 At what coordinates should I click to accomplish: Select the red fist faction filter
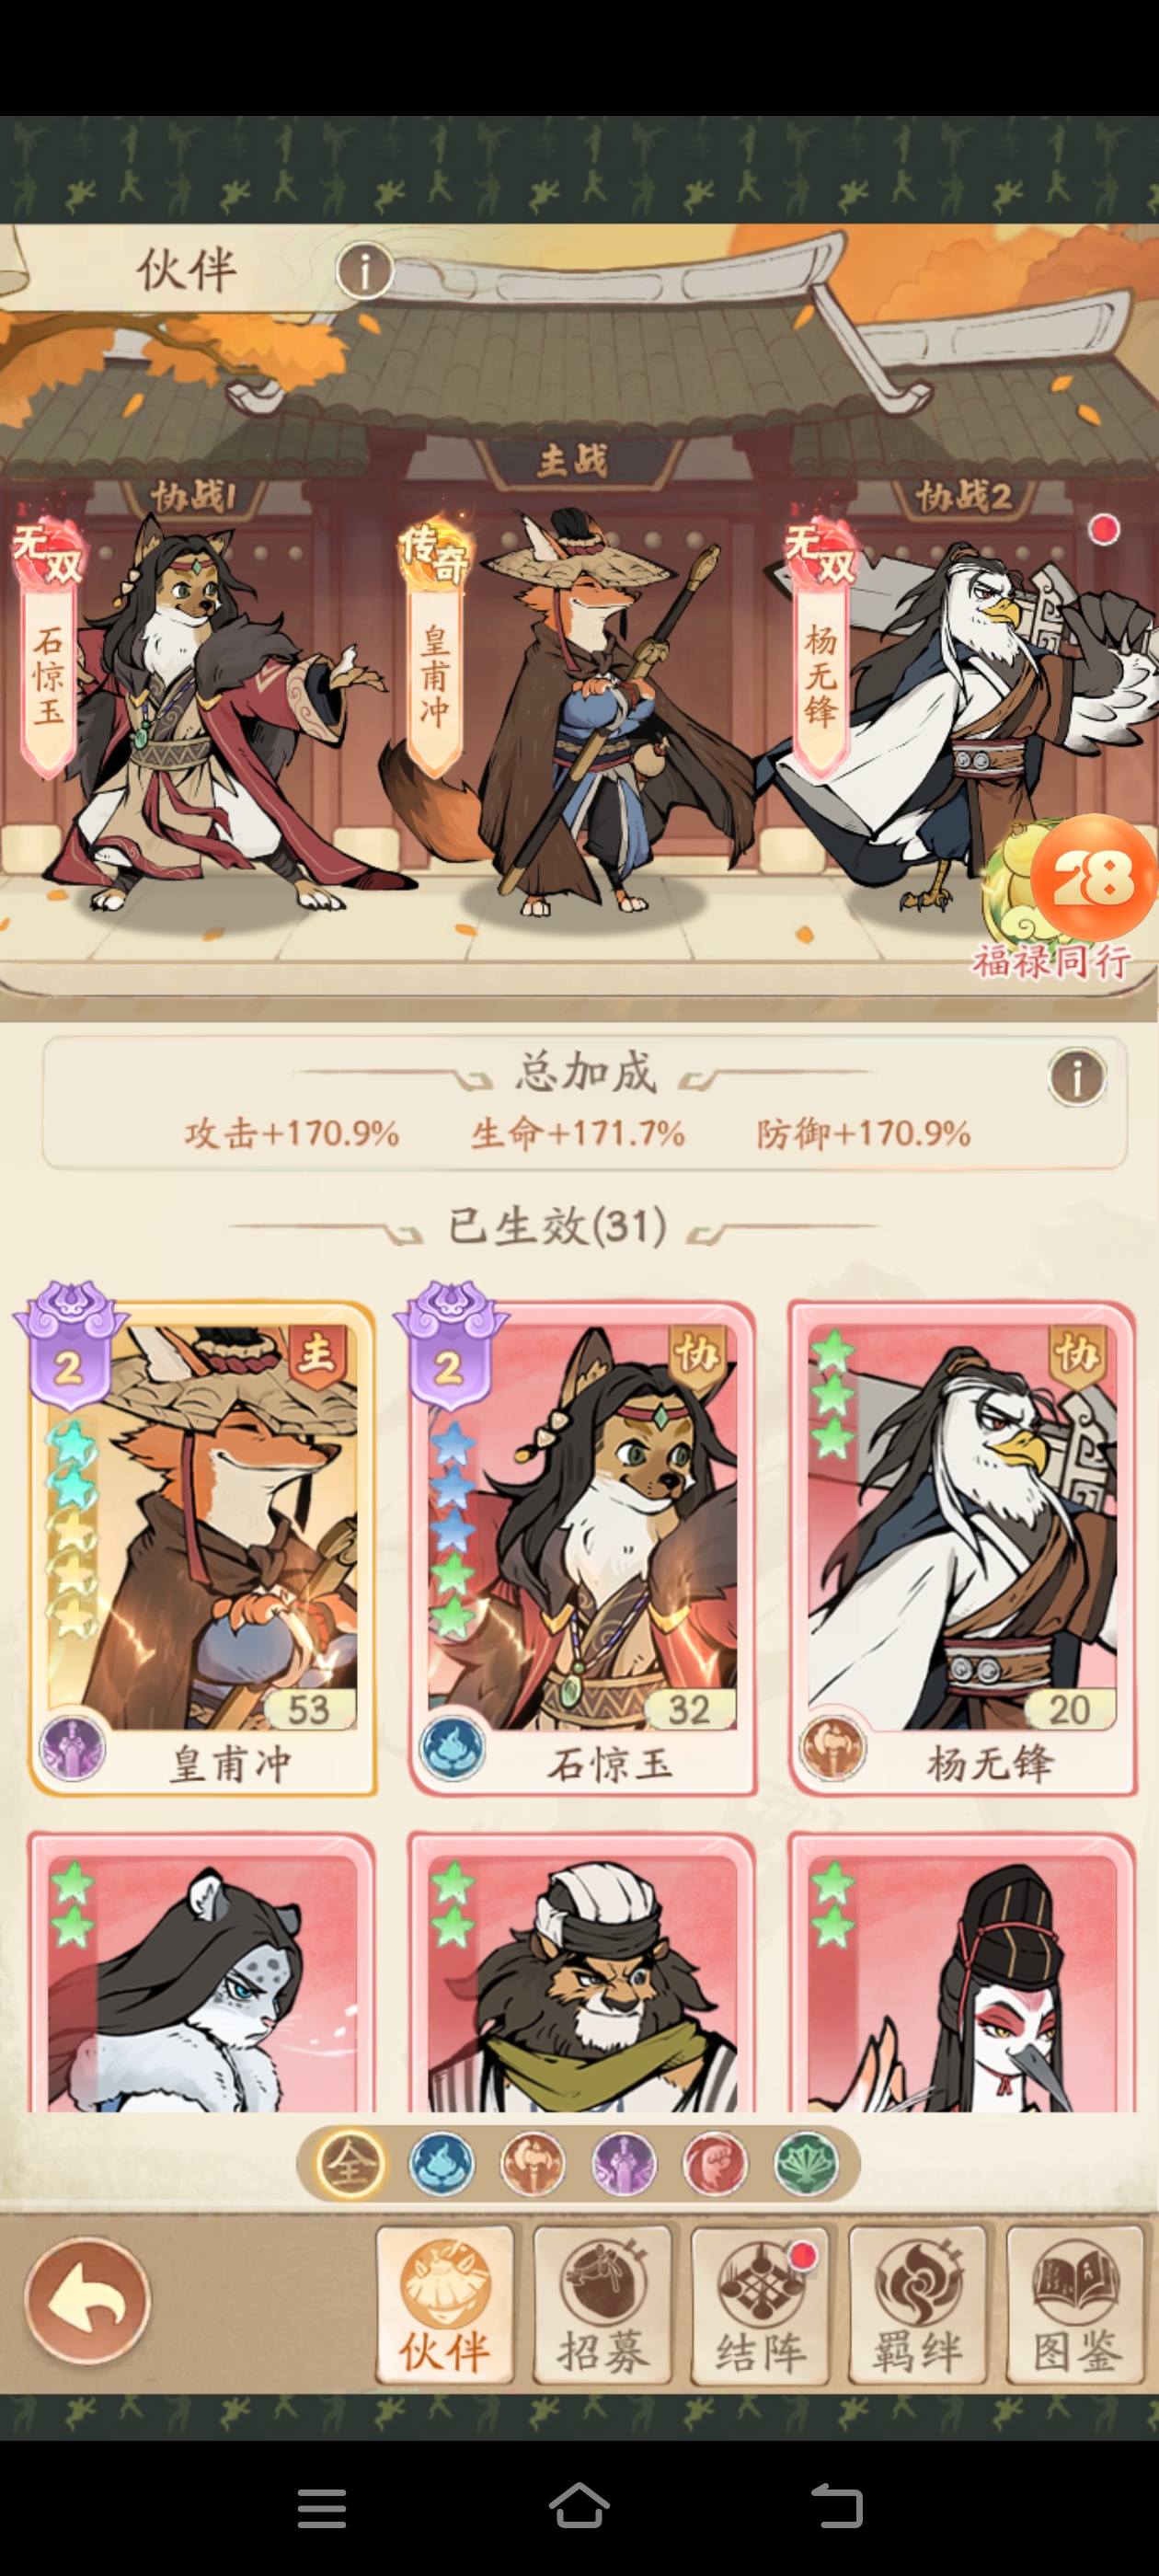point(715,2164)
